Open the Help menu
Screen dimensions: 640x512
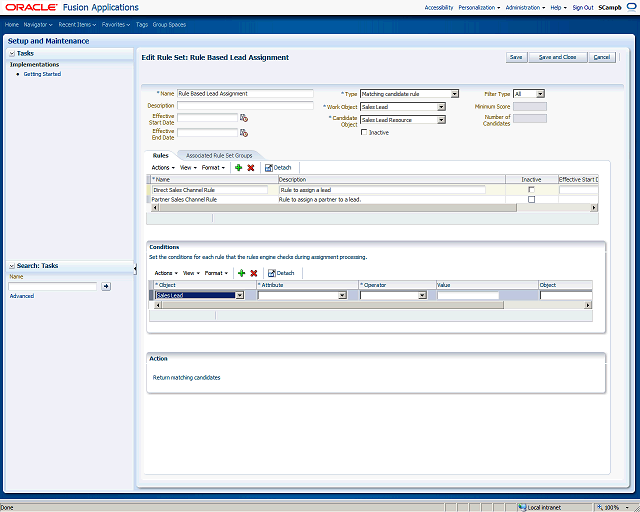coord(558,7)
